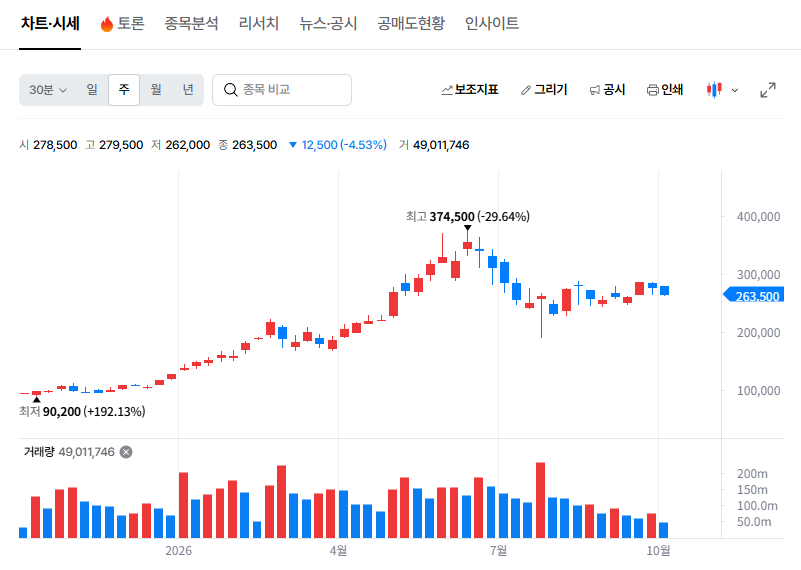
Task: Click the 200m volume axis label
Action: tap(752, 474)
